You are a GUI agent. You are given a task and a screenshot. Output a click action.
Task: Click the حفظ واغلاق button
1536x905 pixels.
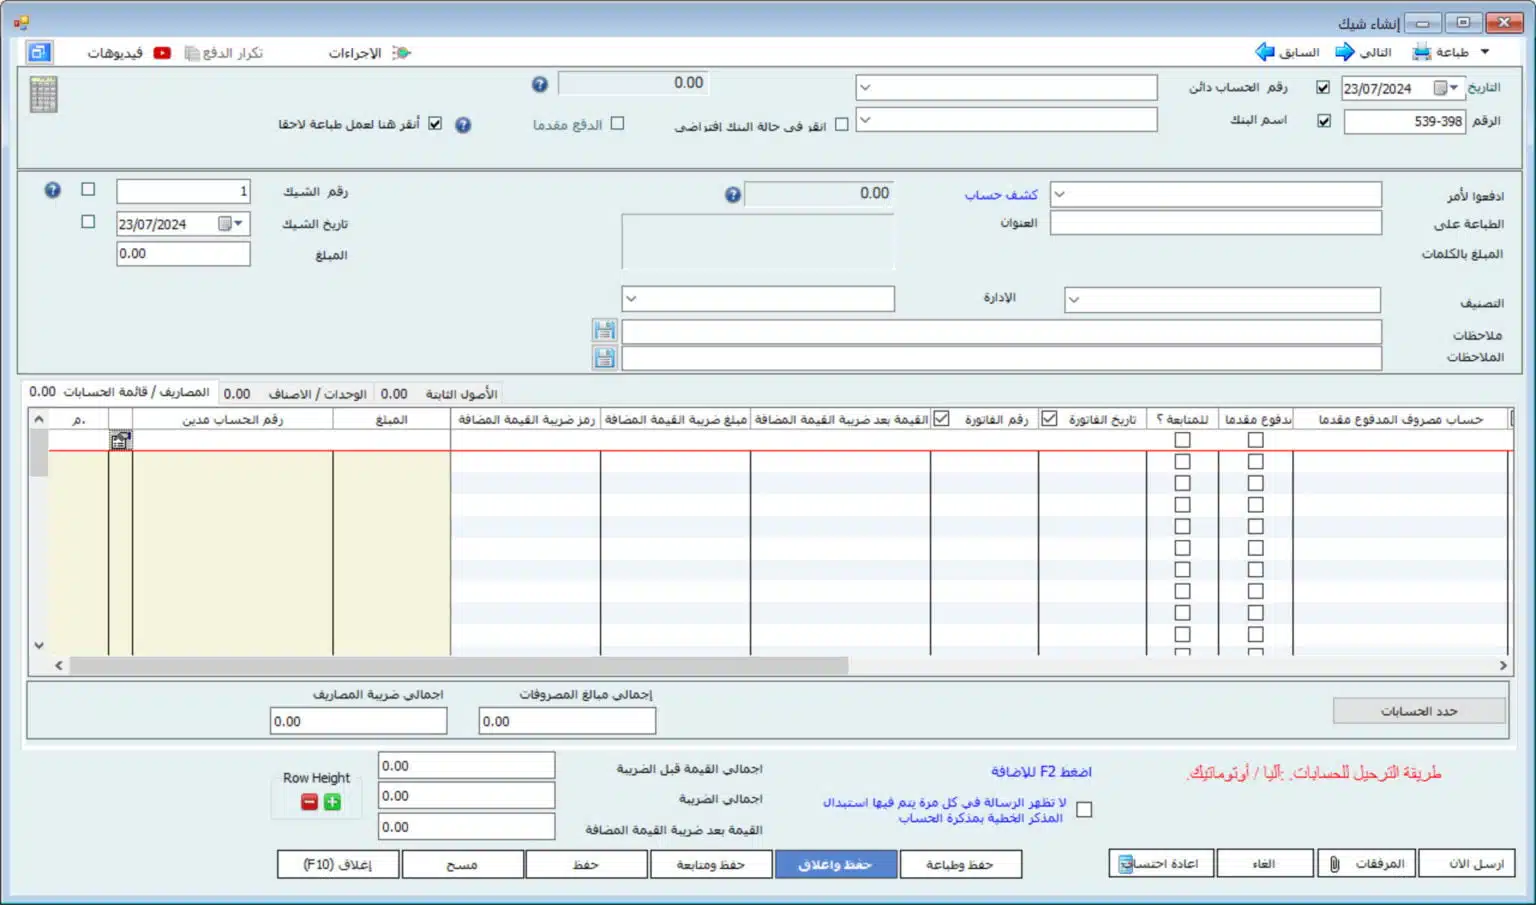point(835,864)
